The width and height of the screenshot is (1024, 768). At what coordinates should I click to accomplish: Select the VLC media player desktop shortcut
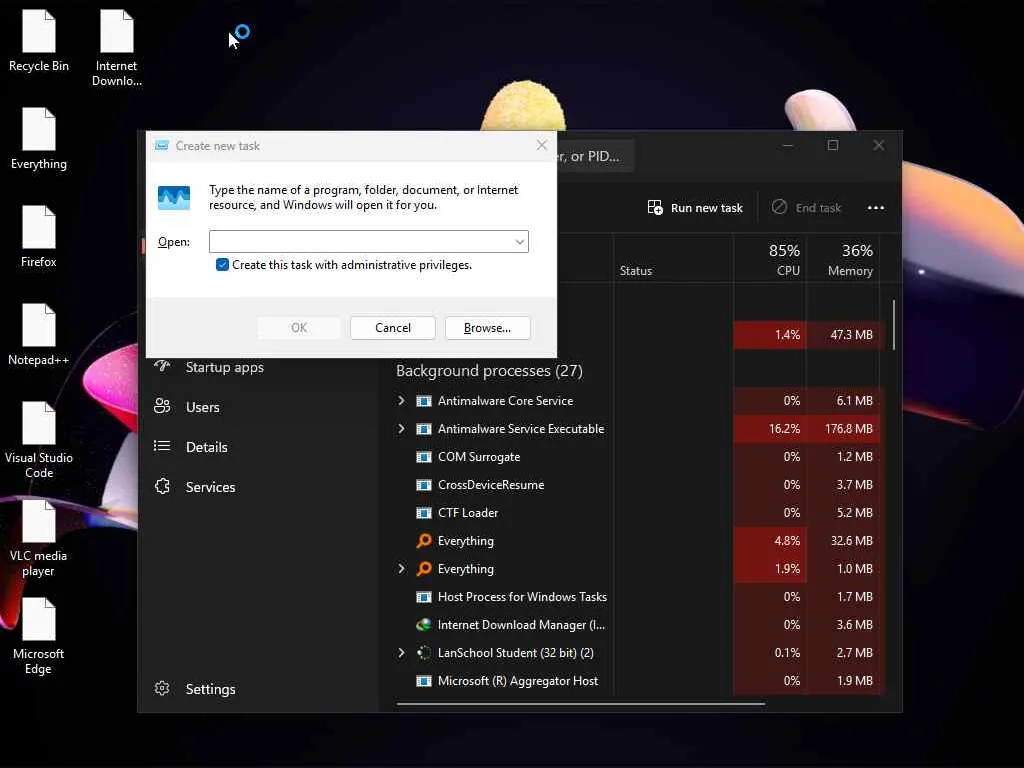click(39, 538)
